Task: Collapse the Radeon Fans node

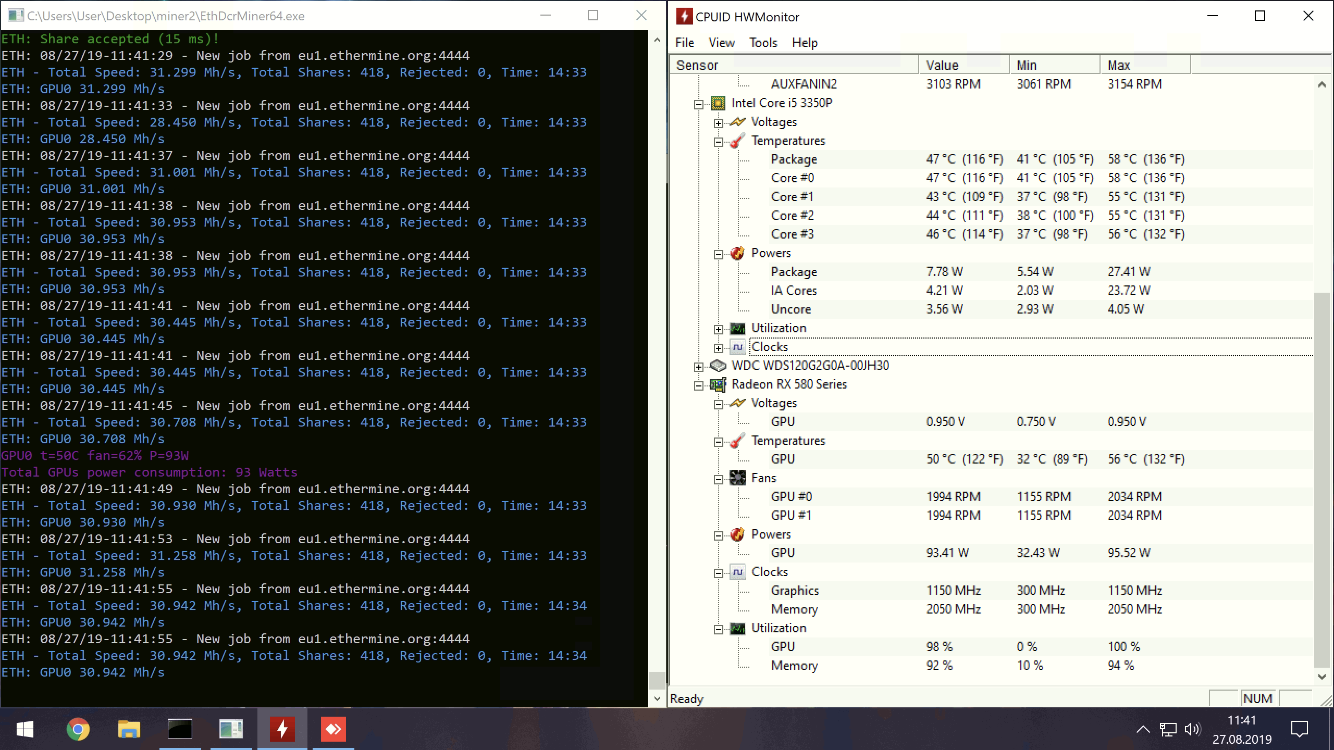Action: pos(718,479)
